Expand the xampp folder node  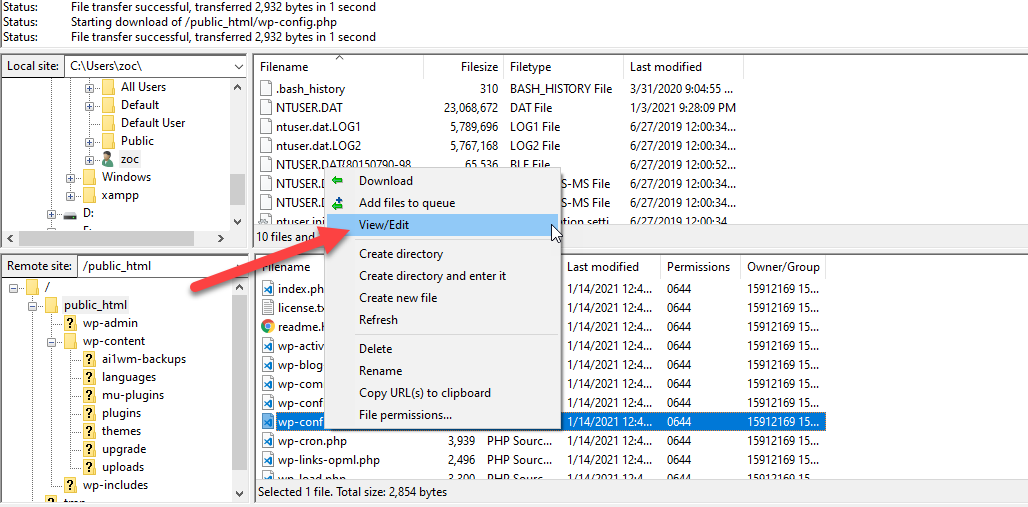point(70,196)
